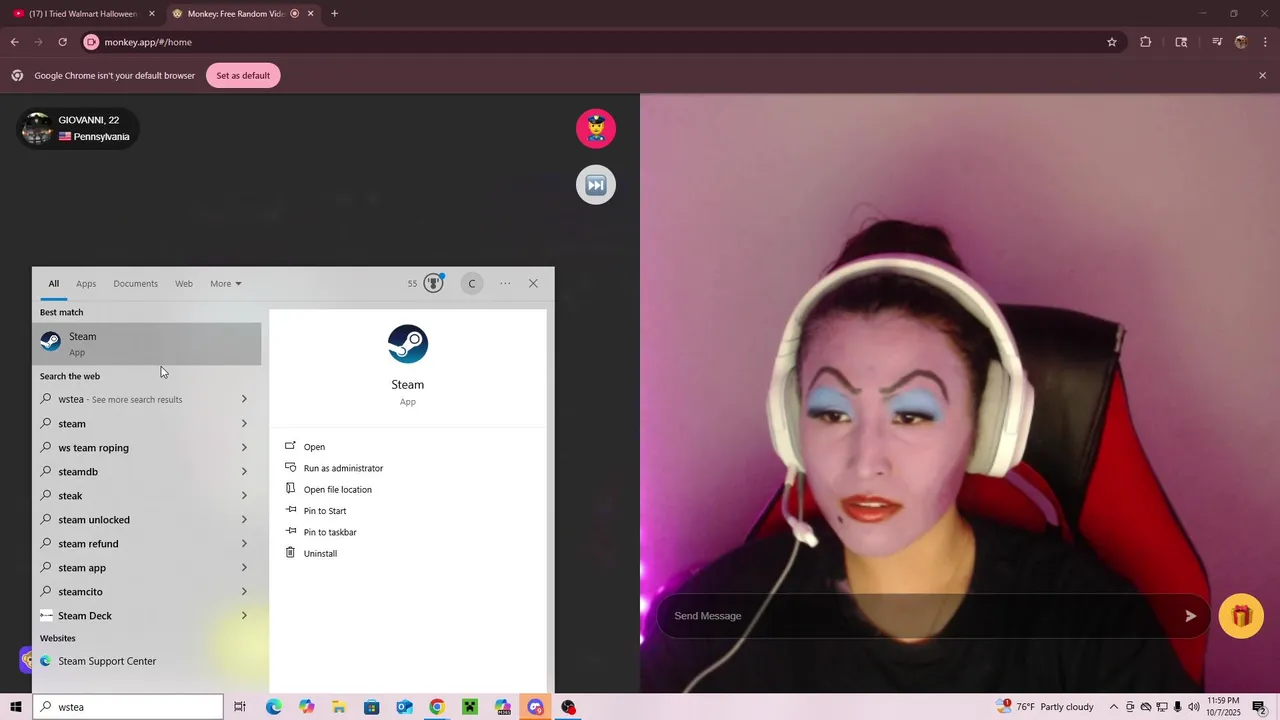Viewport: 1280px width, 720px height.
Task: Click the Windows Start button
Action: point(16,707)
